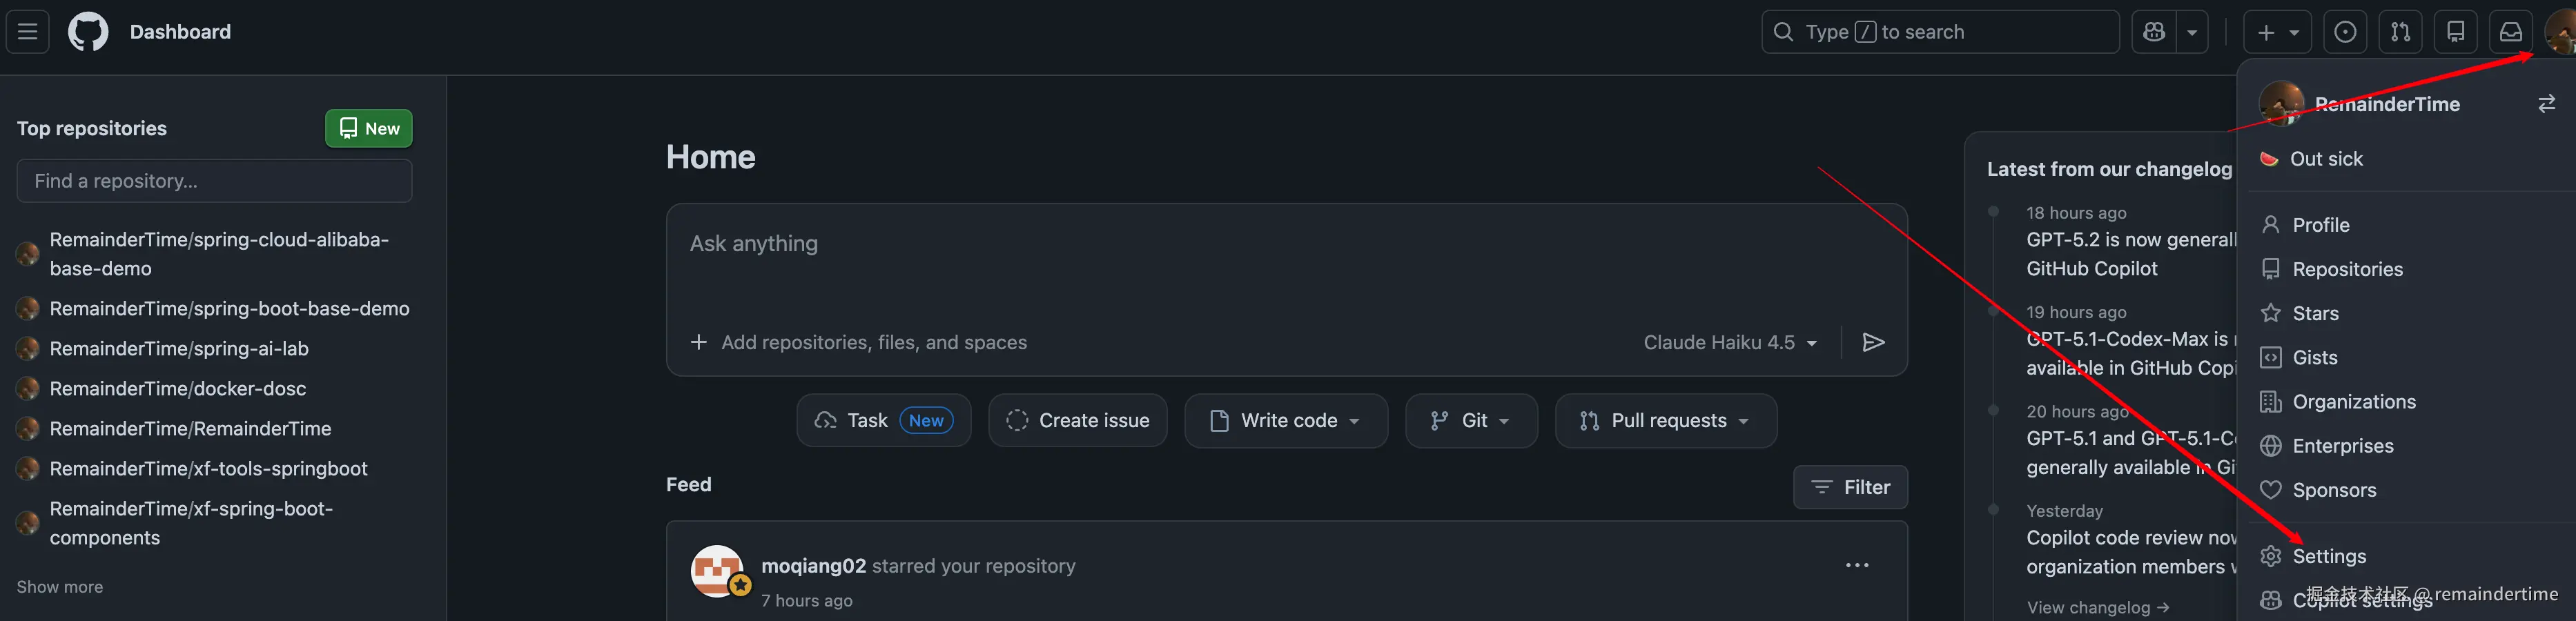The height and width of the screenshot is (621, 2576).
Task: Open the hamburger navigation menu
Action: point(28,32)
